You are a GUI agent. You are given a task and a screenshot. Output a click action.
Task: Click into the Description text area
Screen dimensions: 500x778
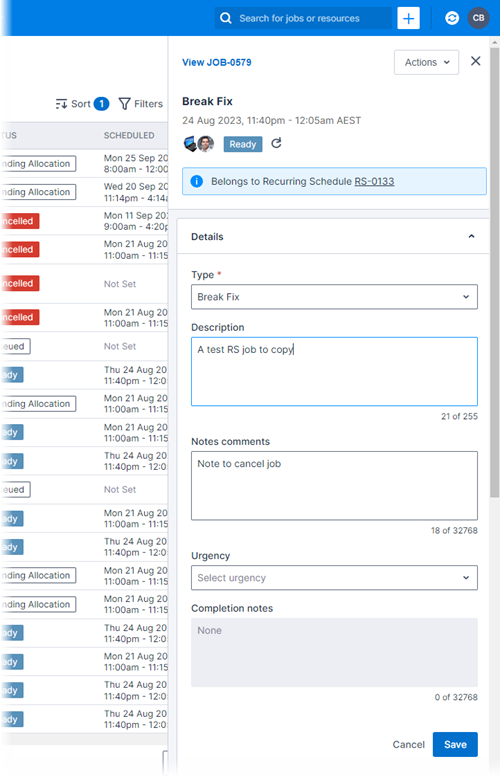[334, 372]
